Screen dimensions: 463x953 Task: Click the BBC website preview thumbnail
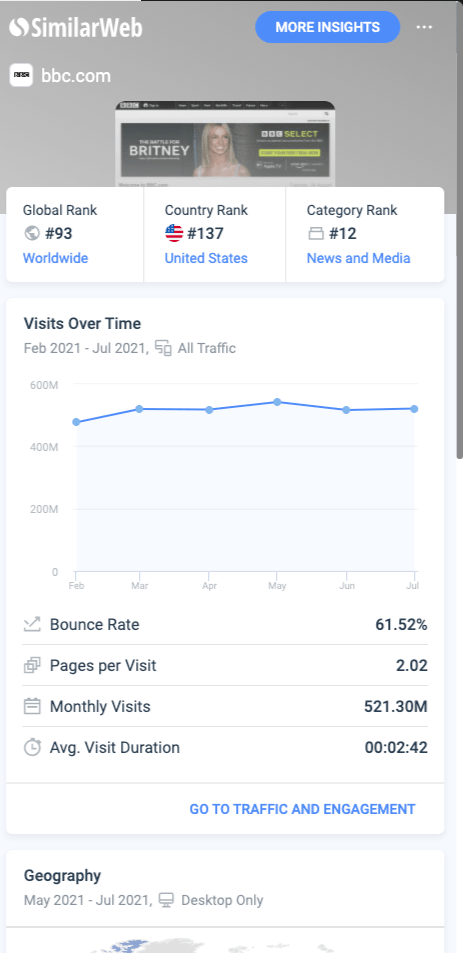[x=225, y=144]
